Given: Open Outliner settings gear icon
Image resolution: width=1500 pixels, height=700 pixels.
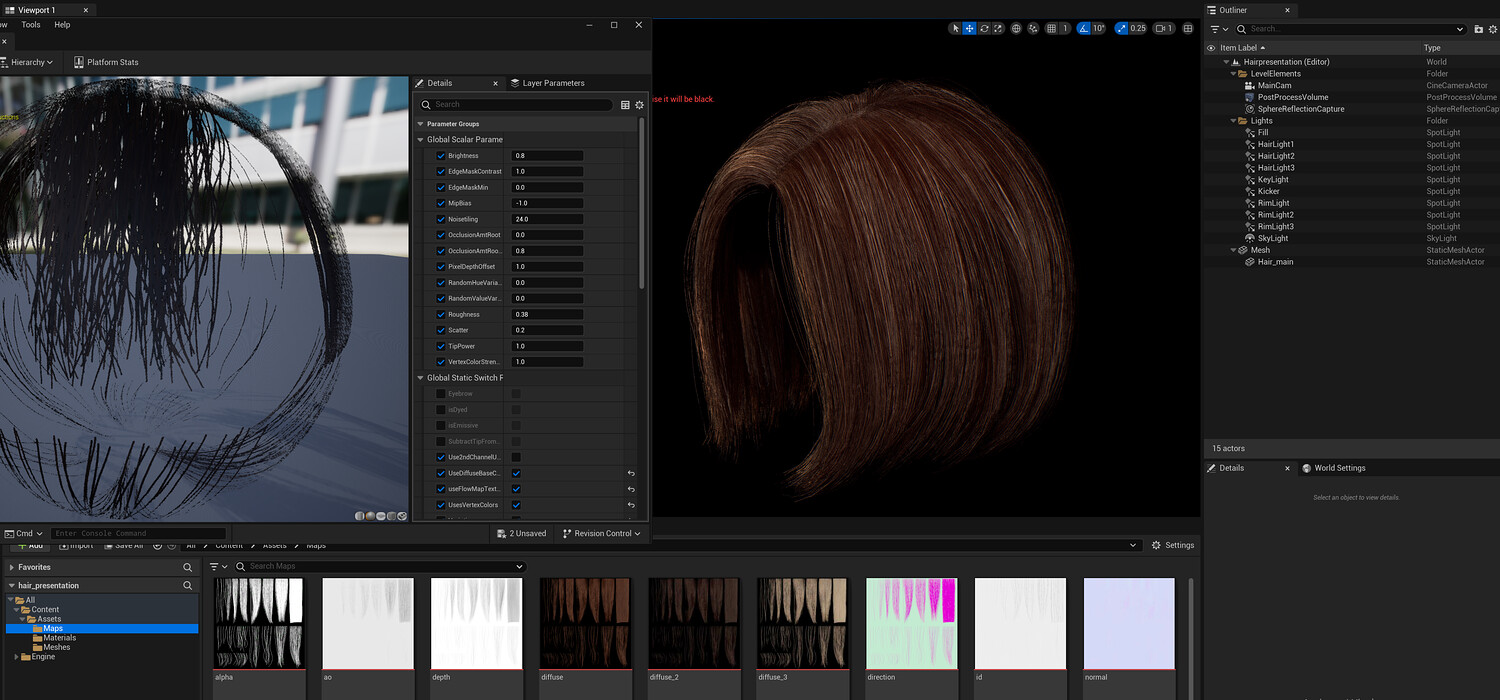Looking at the screenshot, I should pyautogui.click(x=1493, y=29).
